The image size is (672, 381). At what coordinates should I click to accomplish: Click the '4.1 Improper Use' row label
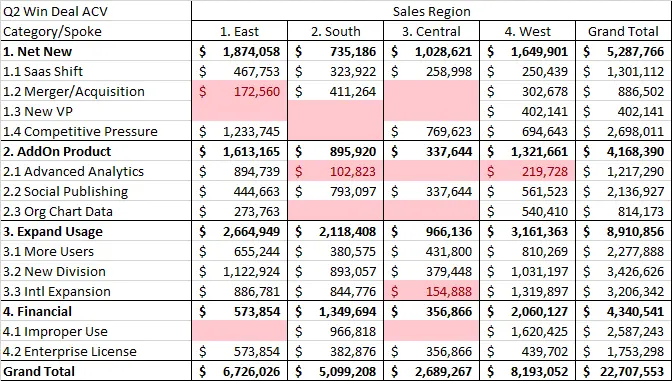pyautogui.click(x=96, y=331)
